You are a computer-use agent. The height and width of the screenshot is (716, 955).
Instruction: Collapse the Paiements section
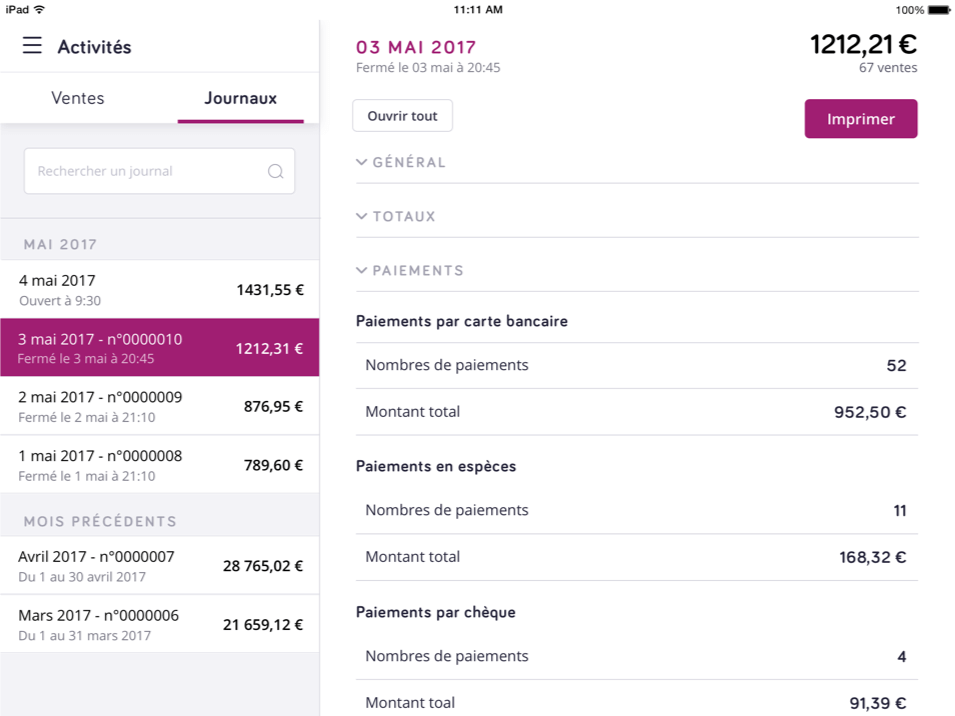click(x=410, y=270)
